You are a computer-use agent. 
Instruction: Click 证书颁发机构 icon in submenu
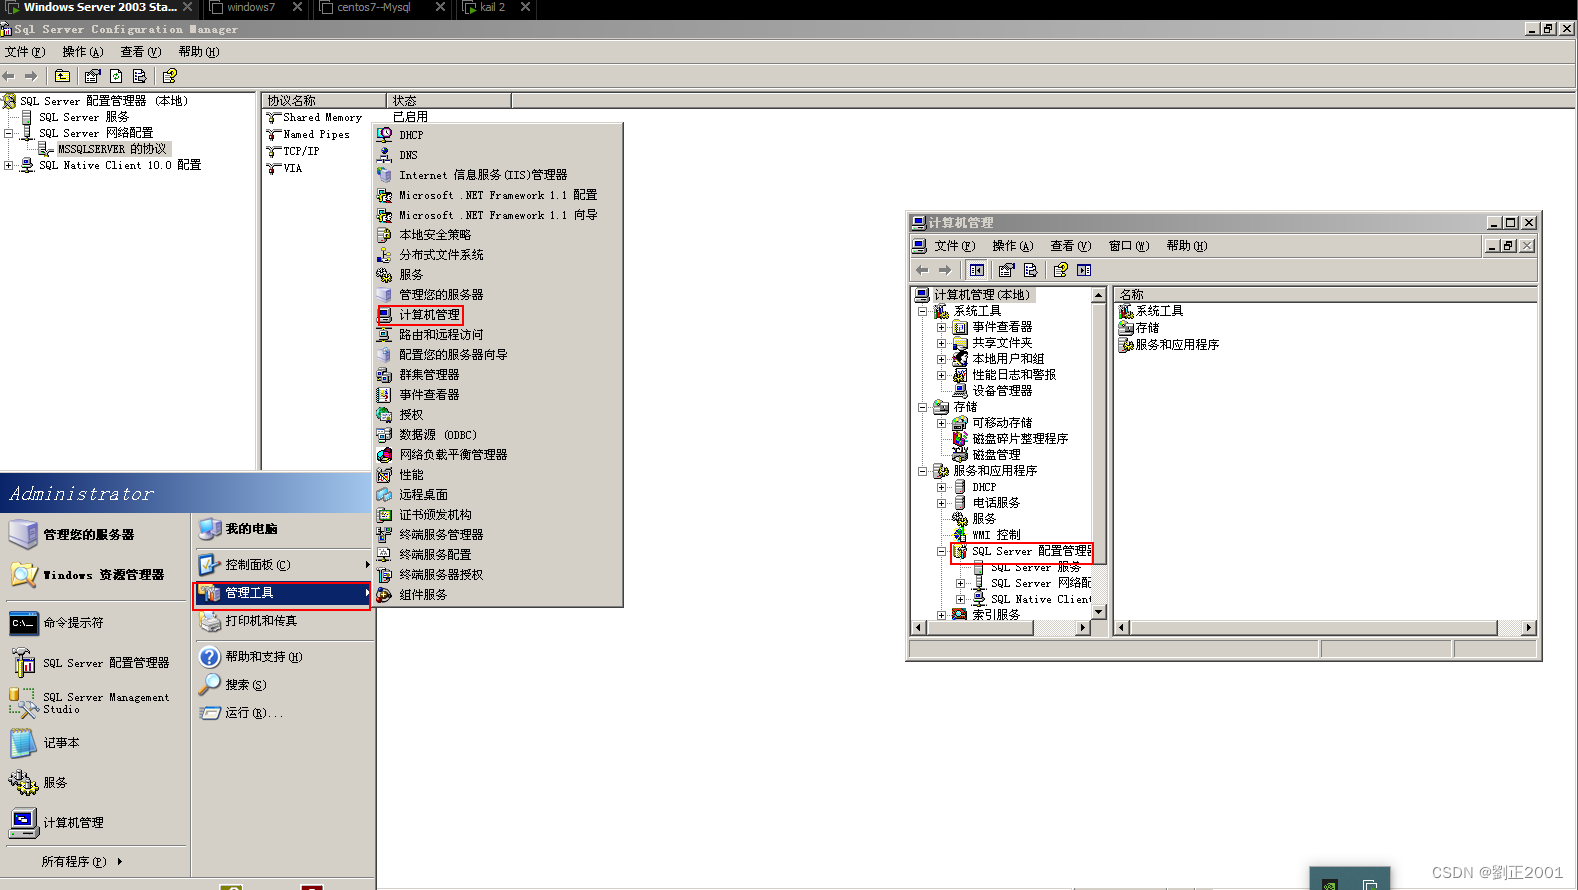384,515
